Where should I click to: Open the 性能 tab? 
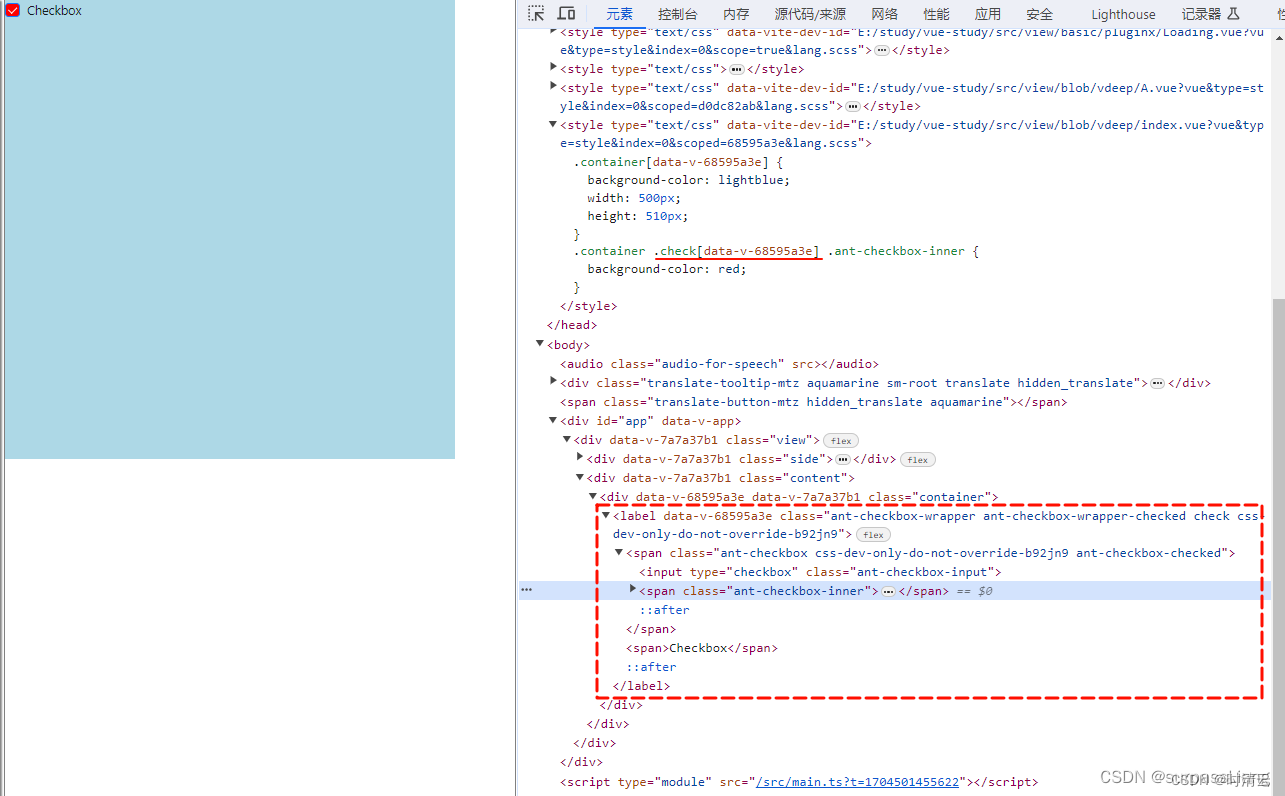tap(937, 14)
